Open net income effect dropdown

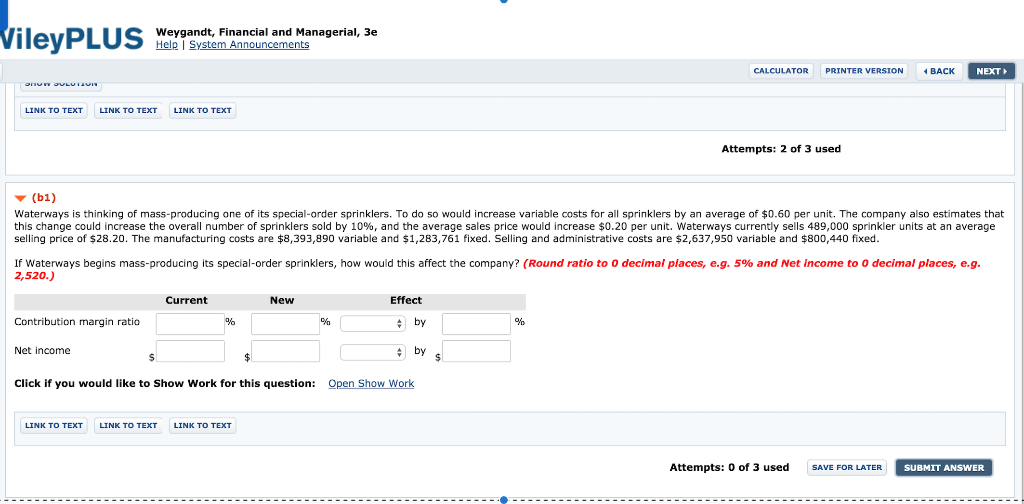tap(372, 352)
